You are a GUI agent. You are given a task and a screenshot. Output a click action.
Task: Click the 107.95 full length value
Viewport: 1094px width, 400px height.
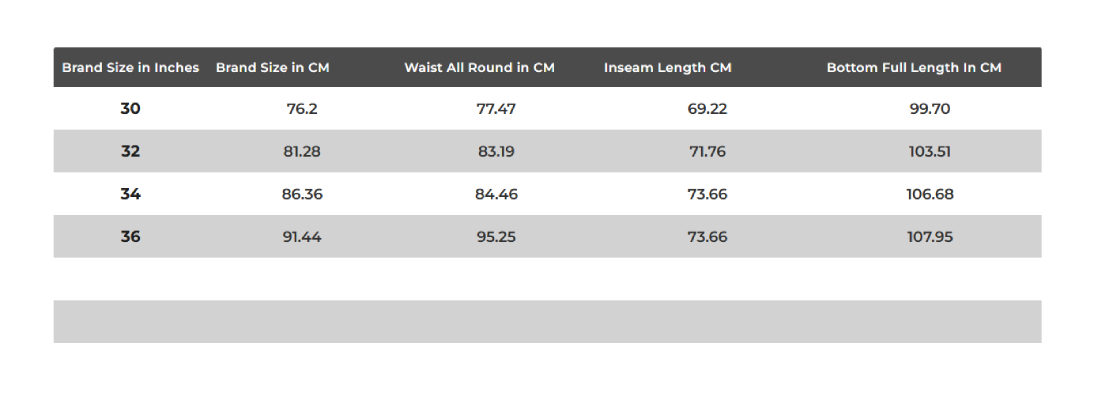pos(930,237)
